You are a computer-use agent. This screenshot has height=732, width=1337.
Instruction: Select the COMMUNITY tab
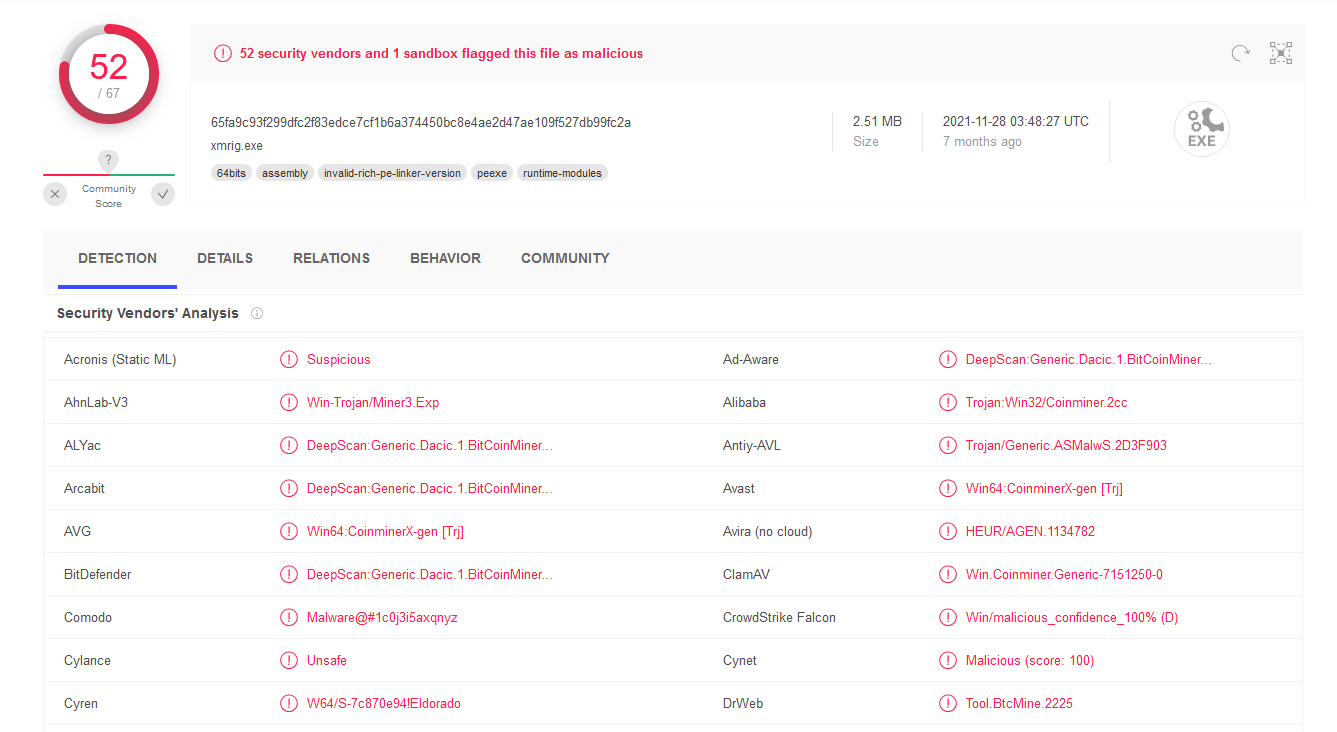[x=565, y=258]
